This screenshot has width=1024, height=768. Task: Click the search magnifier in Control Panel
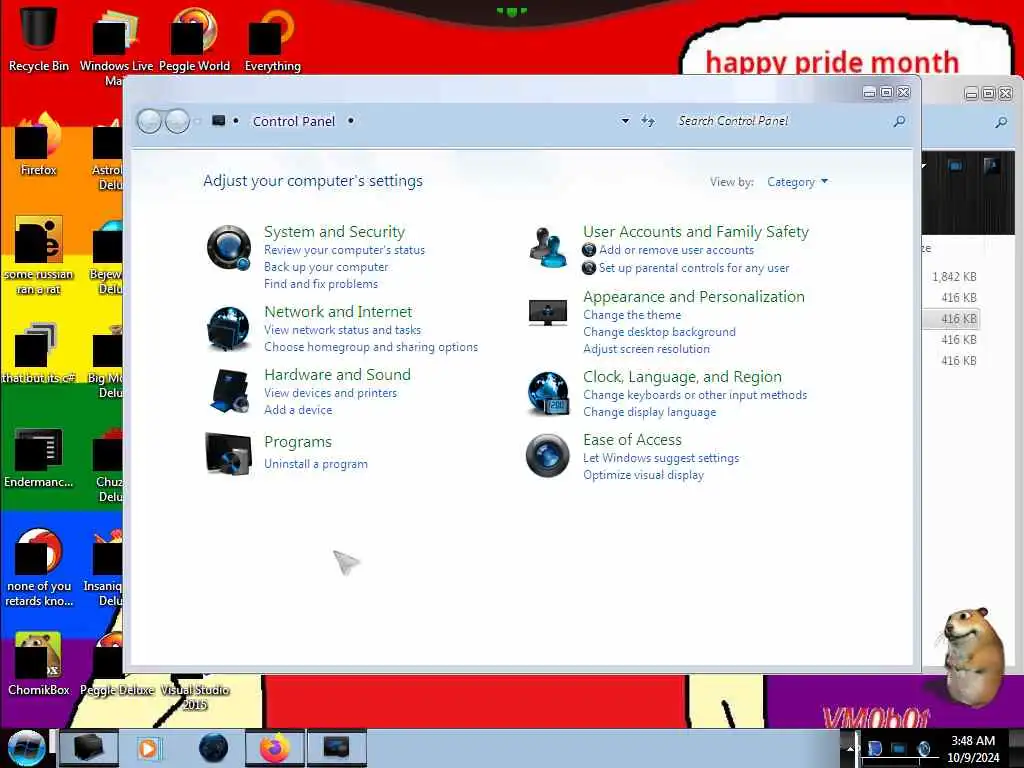(x=899, y=121)
